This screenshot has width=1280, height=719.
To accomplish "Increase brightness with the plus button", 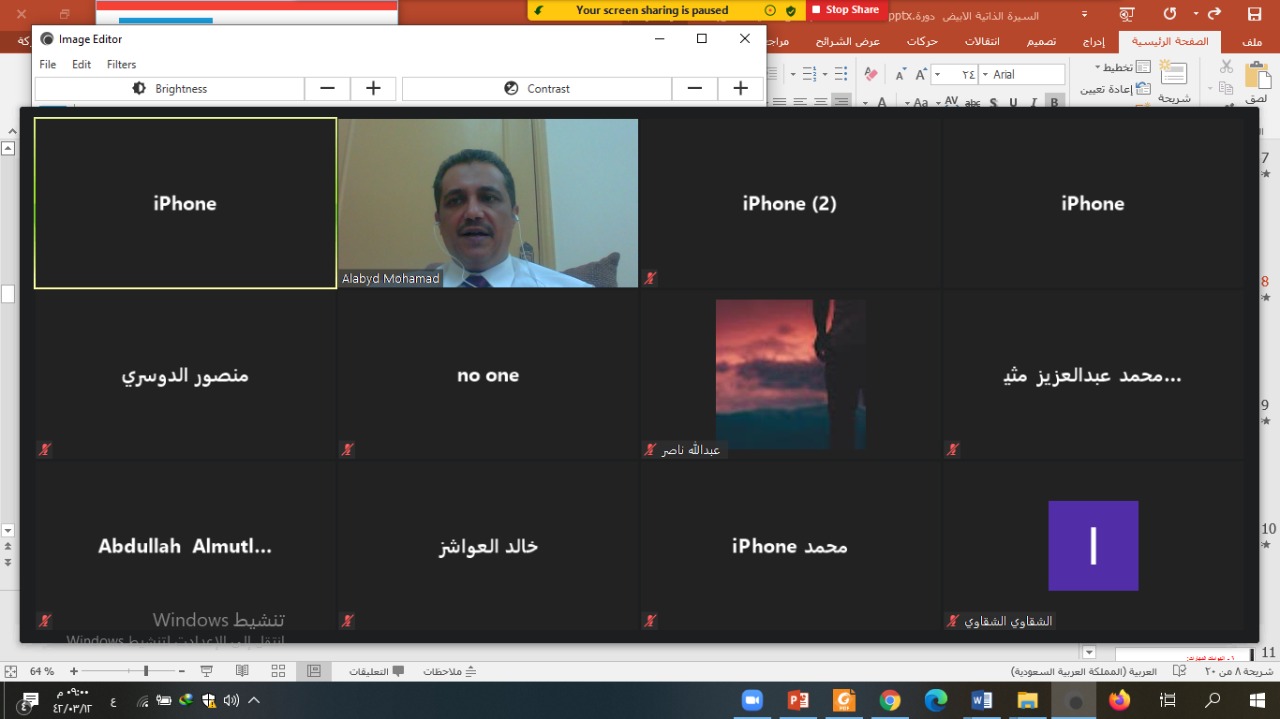I will 373,89.
